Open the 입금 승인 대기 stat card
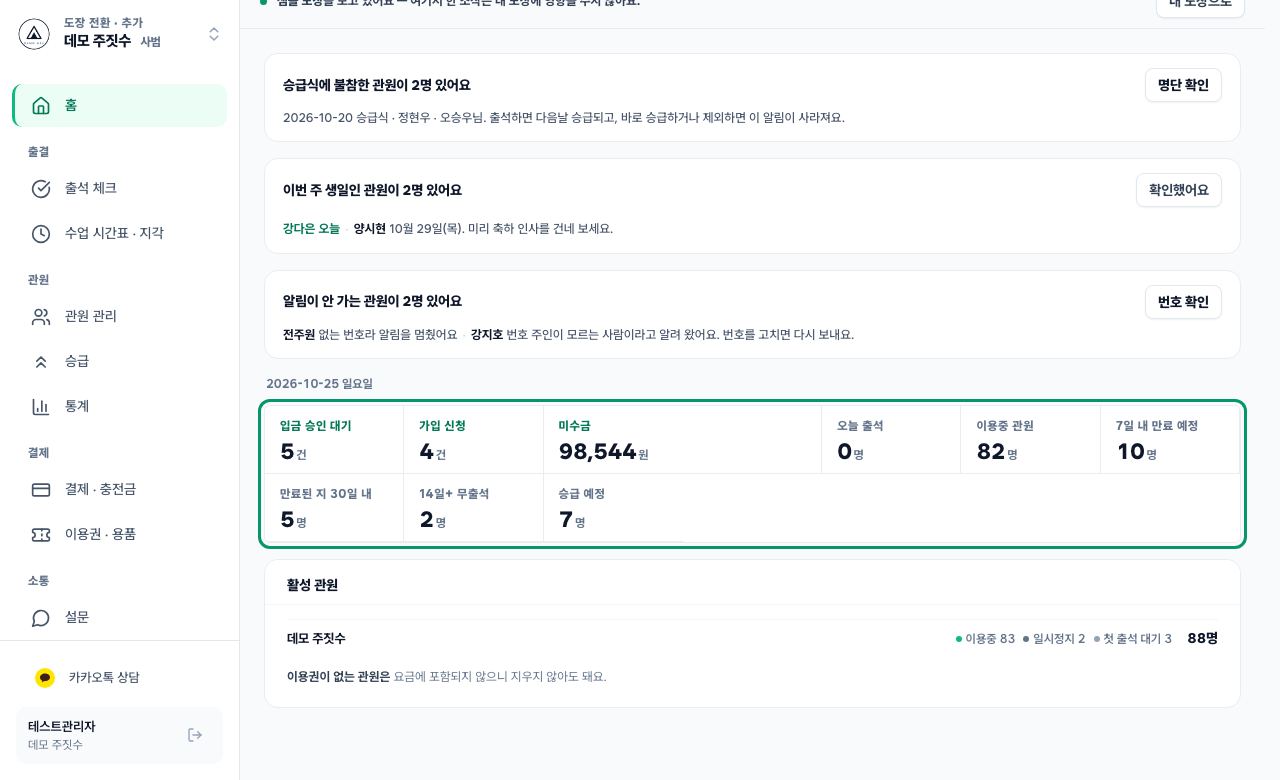Screen dimensions: 1280x780 pyautogui.click(x=333, y=439)
